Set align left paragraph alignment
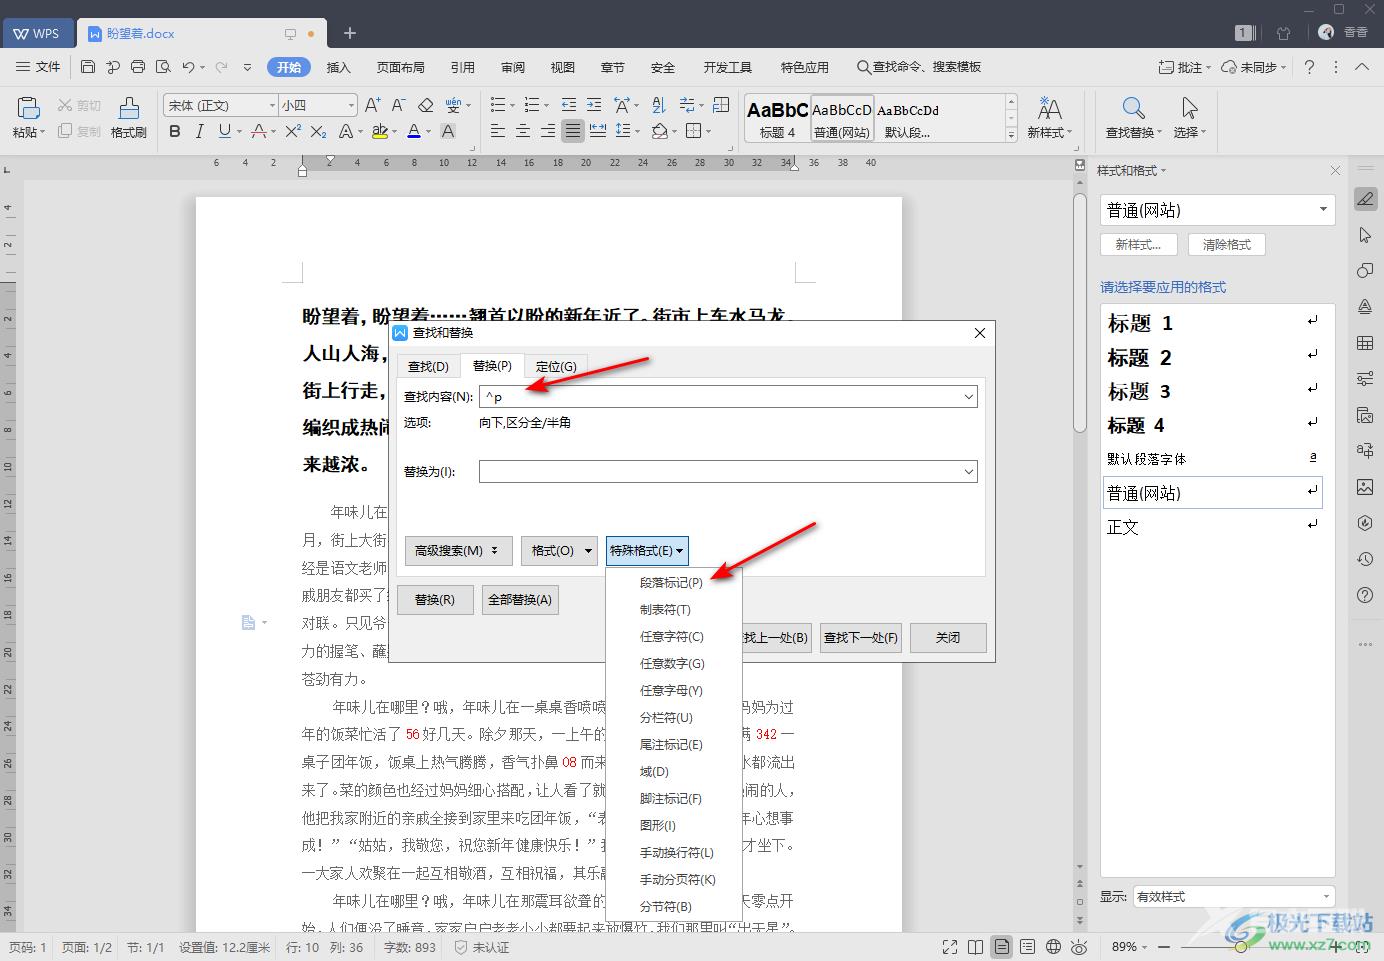This screenshot has width=1384, height=961. [x=498, y=131]
